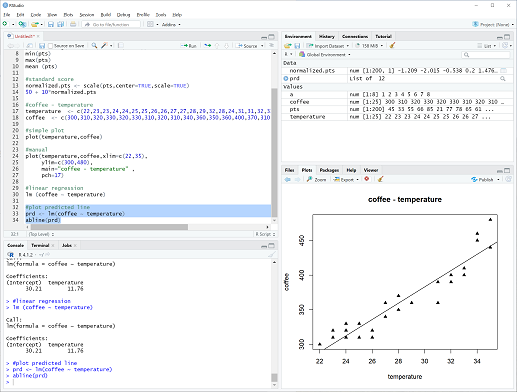Viewport: 517px width, 392px height.
Task: Click the Create a project icon
Action: click(22, 24)
